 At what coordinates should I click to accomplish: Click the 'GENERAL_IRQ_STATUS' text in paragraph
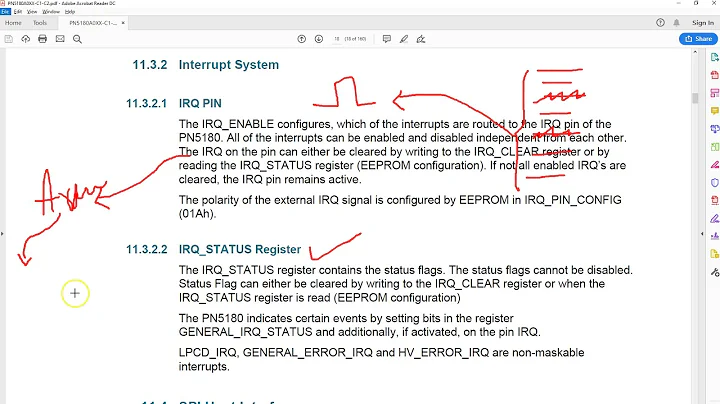pyautogui.click(x=245, y=332)
